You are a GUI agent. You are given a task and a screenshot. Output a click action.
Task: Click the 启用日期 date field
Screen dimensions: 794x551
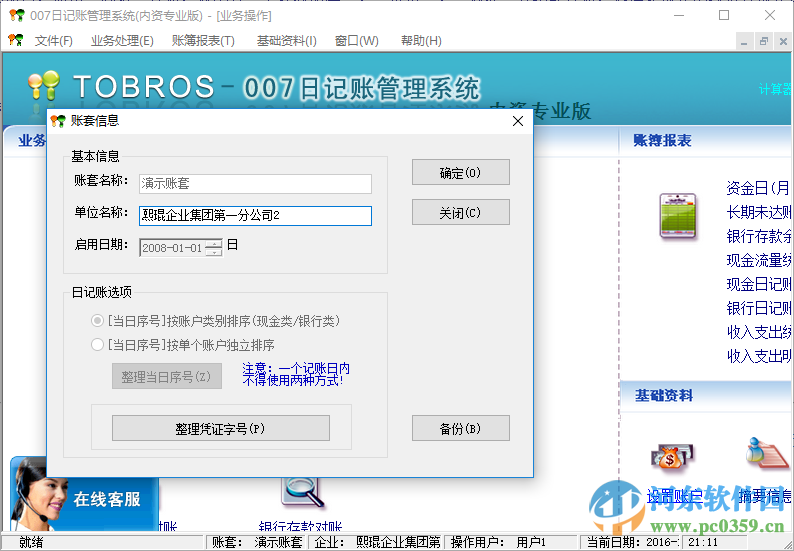tap(172, 248)
